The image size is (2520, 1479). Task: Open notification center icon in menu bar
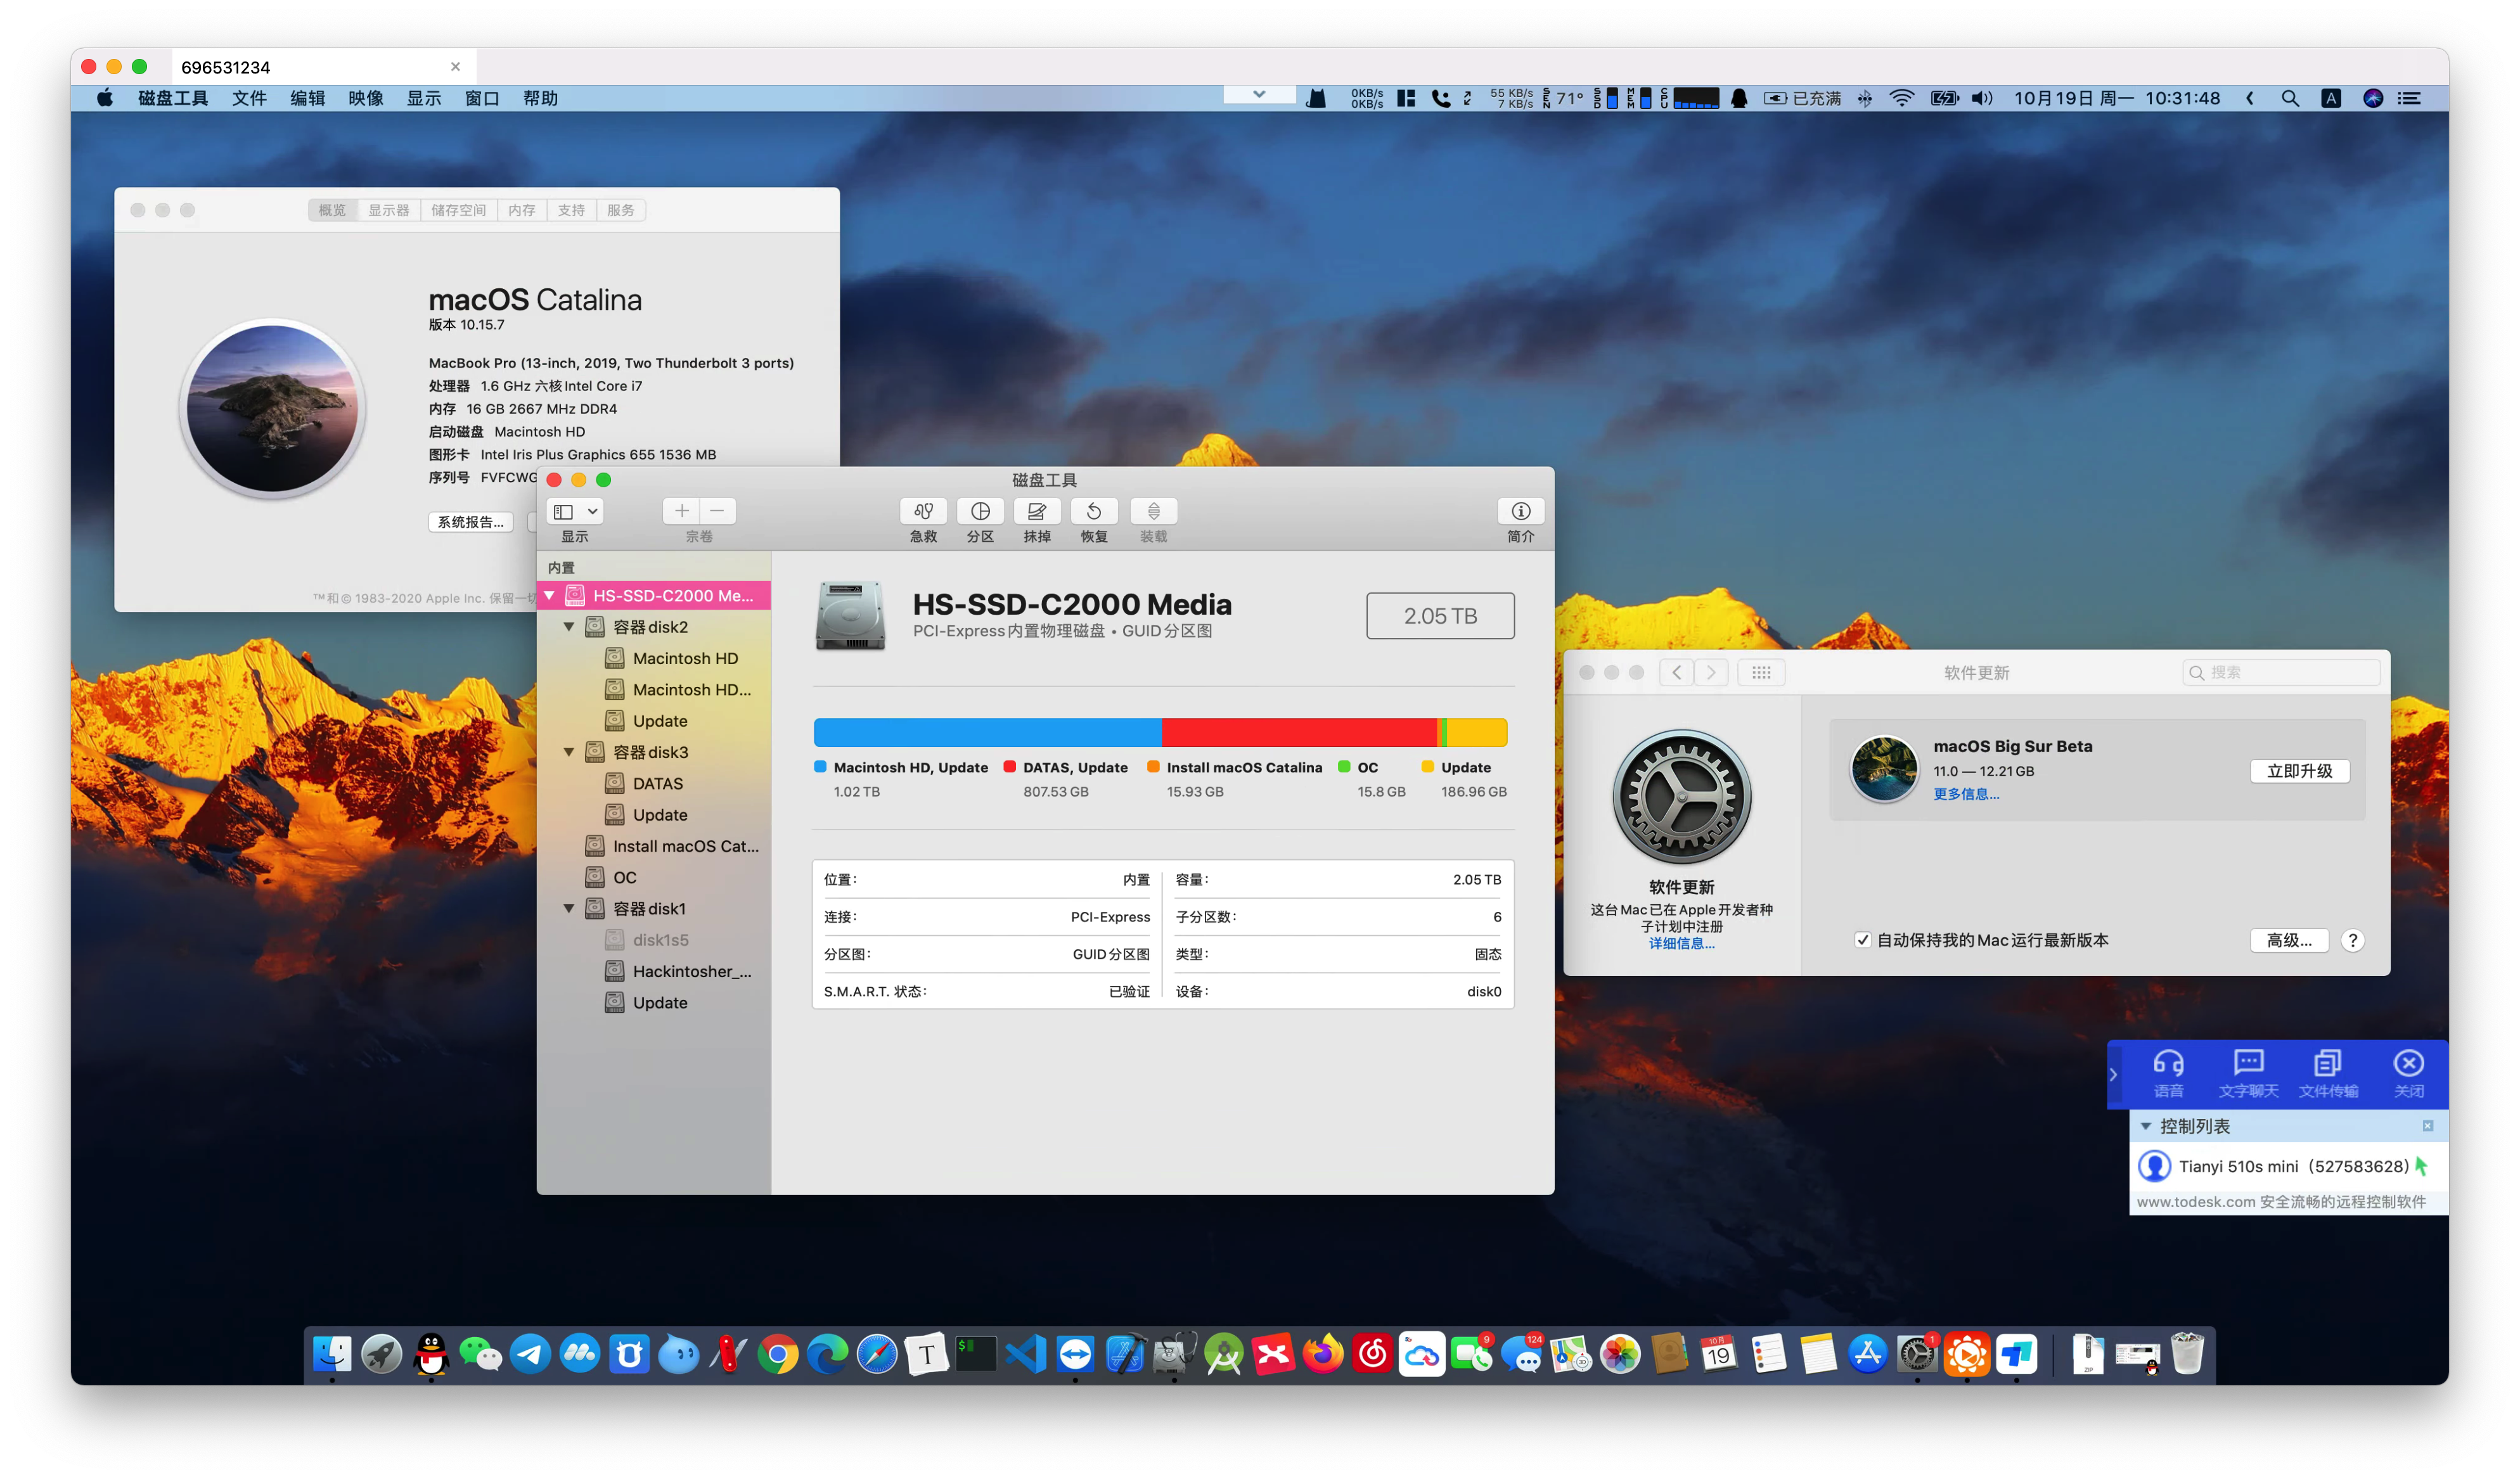(x=2410, y=98)
